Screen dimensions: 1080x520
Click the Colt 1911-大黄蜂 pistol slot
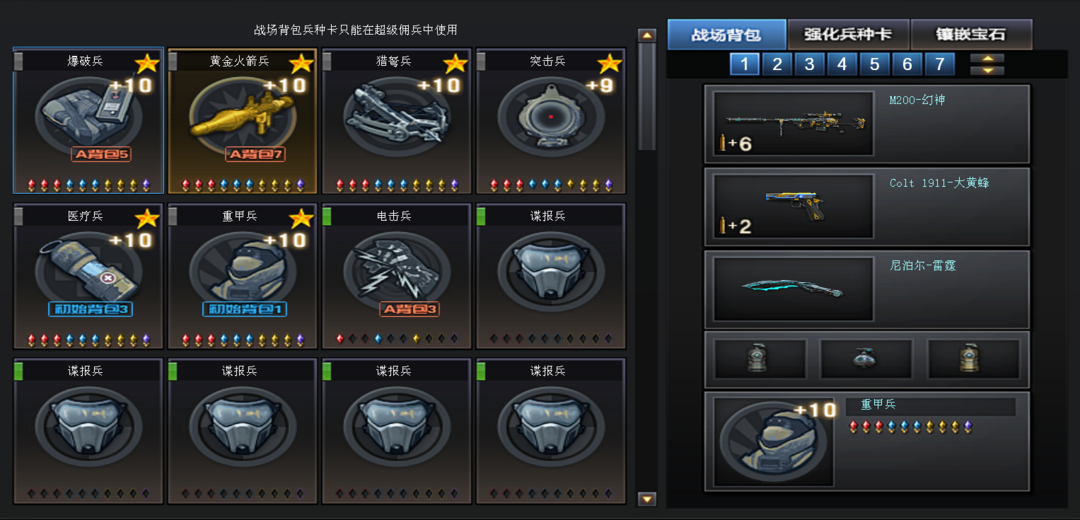click(x=866, y=207)
